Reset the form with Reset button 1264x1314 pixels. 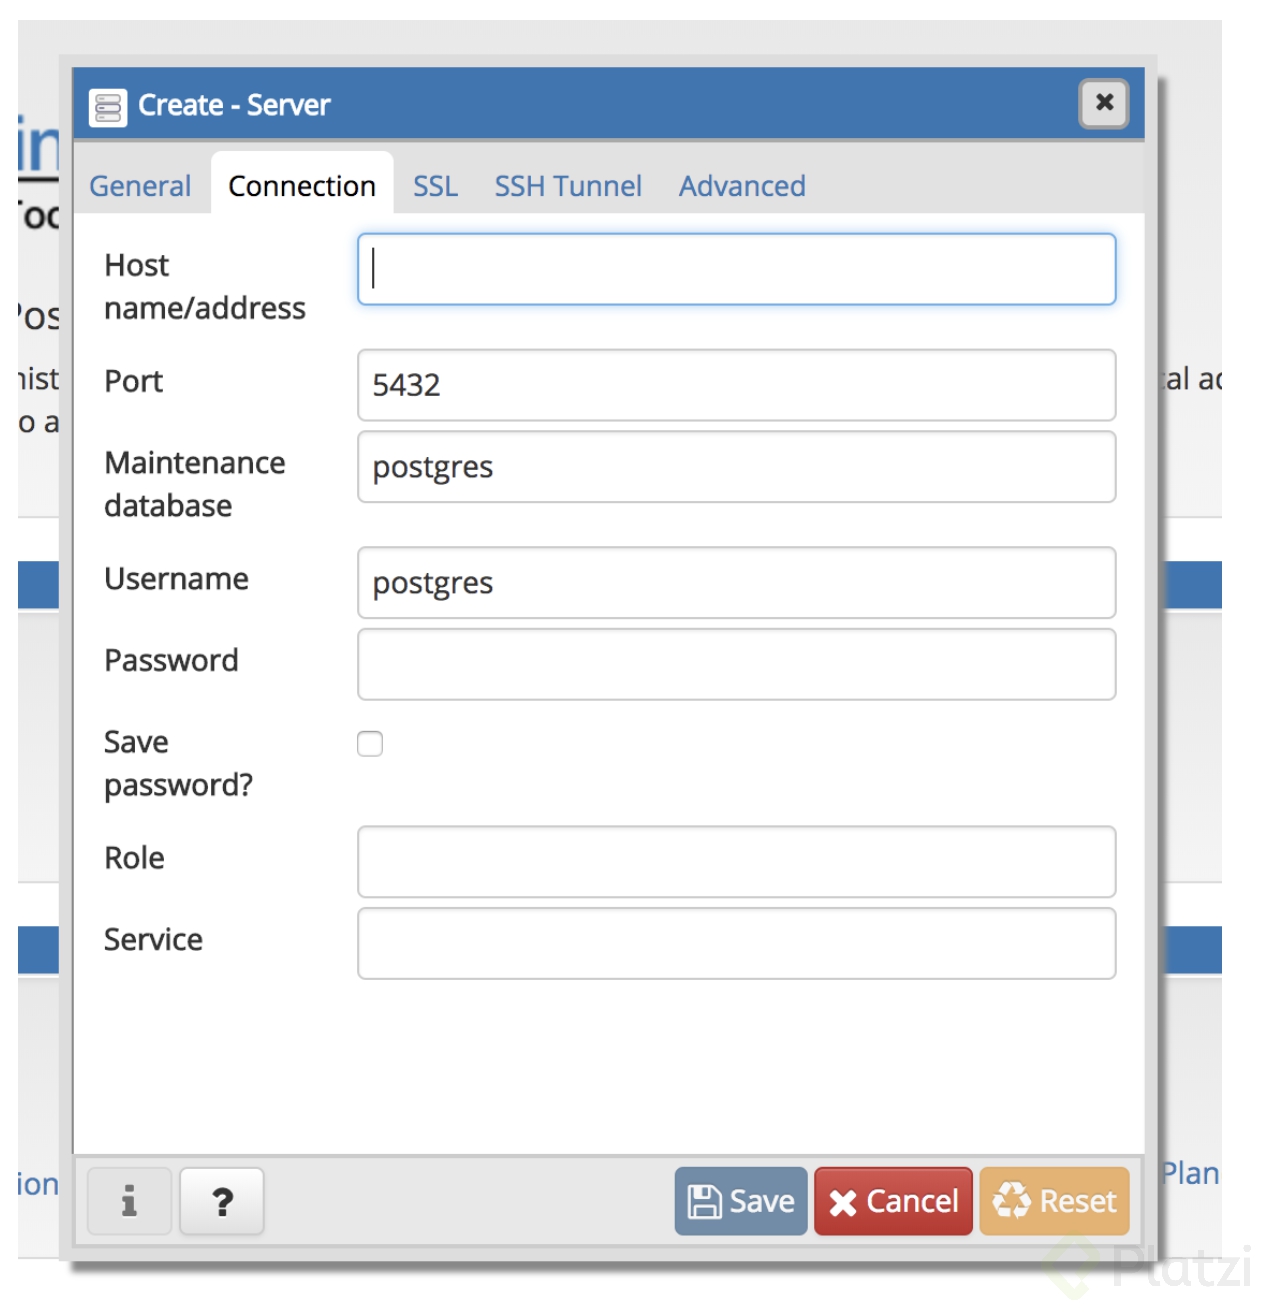[1054, 1201]
